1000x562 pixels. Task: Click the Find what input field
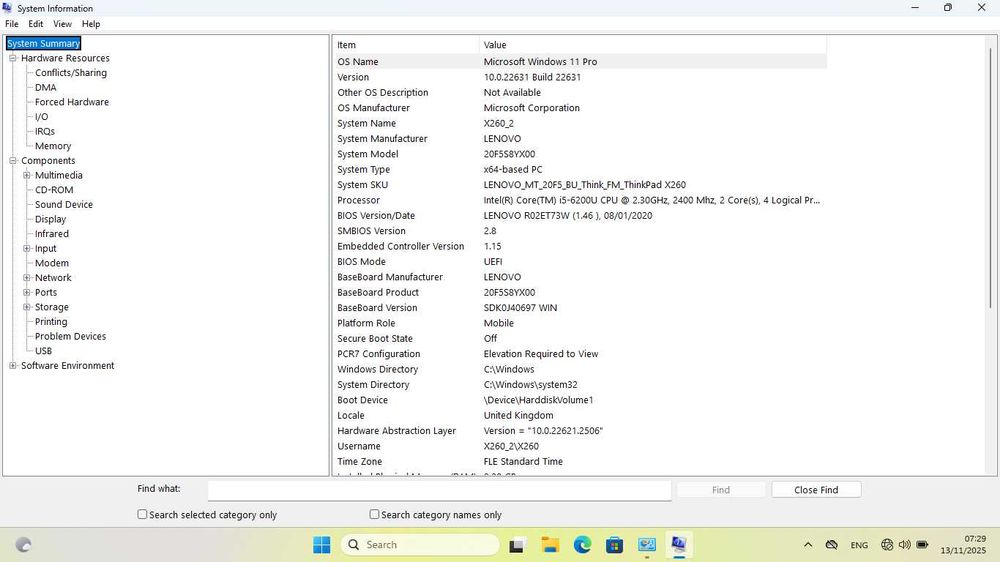click(x=439, y=490)
